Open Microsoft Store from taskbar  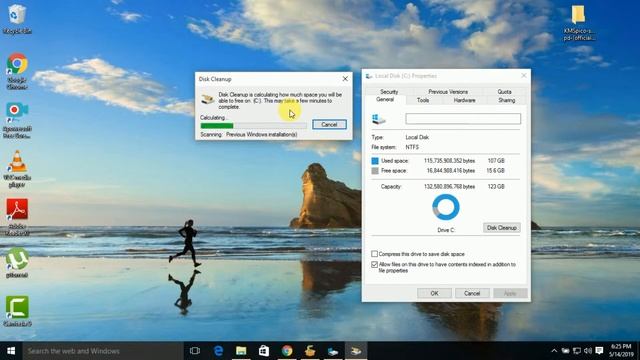point(264,351)
